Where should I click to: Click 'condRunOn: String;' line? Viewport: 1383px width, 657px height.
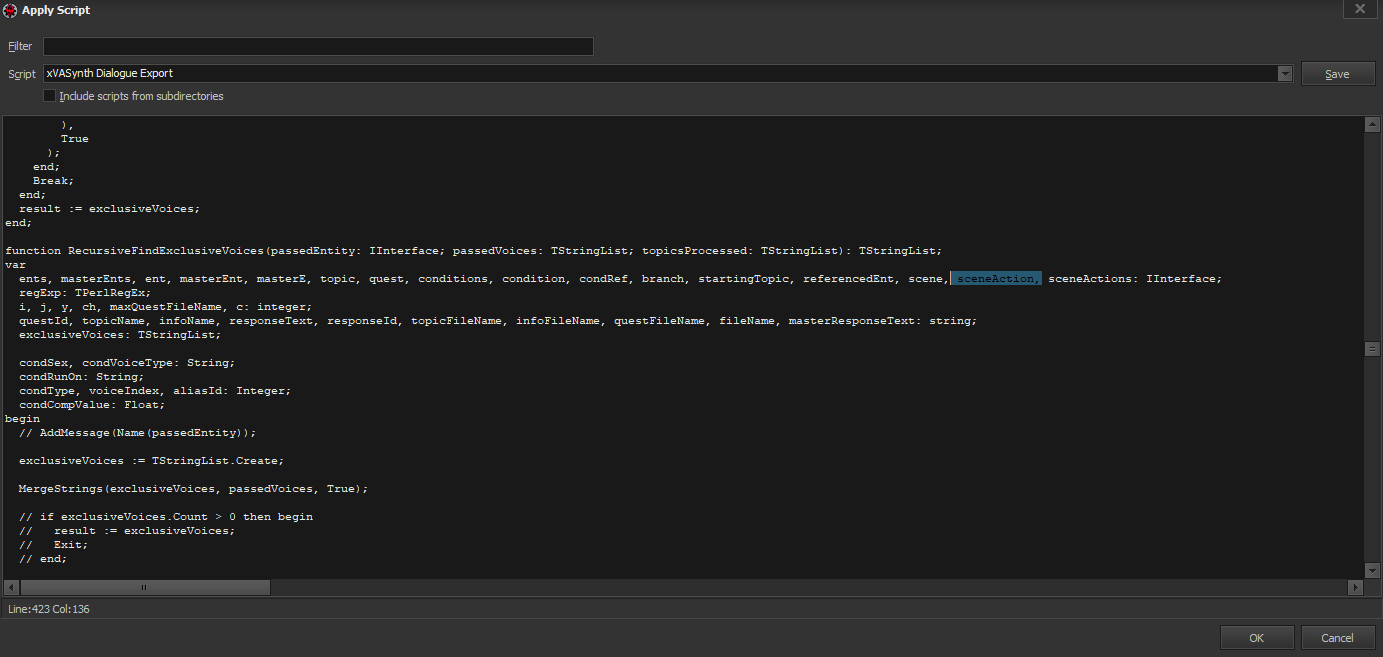(82, 377)
